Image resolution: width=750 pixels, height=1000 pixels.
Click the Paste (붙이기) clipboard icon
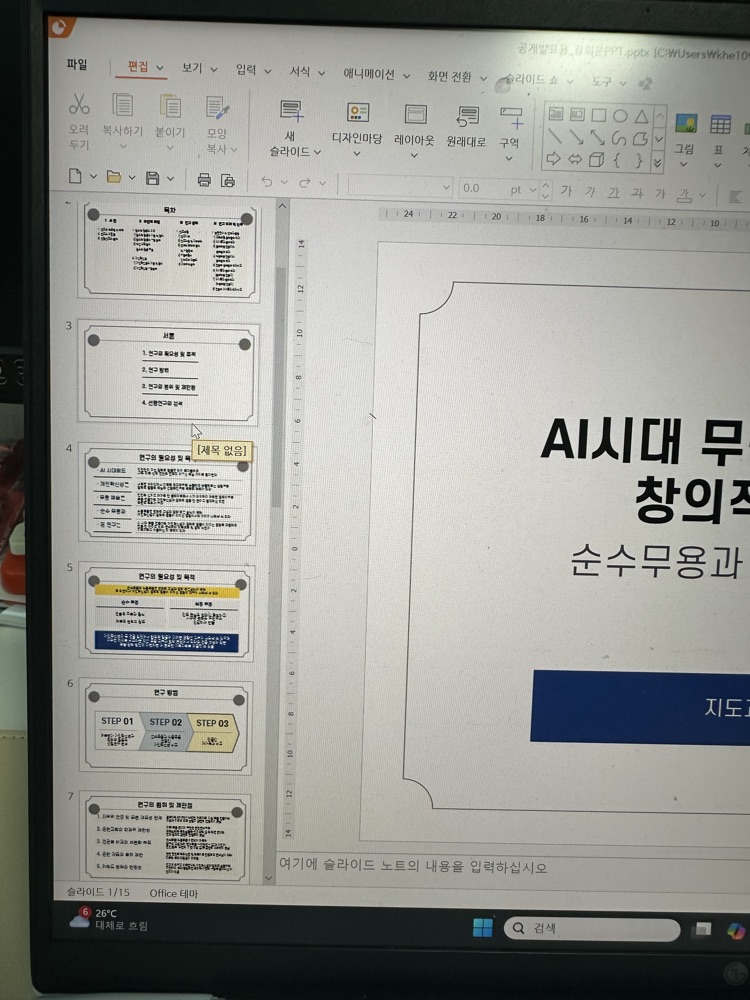(x=170, y=106)
